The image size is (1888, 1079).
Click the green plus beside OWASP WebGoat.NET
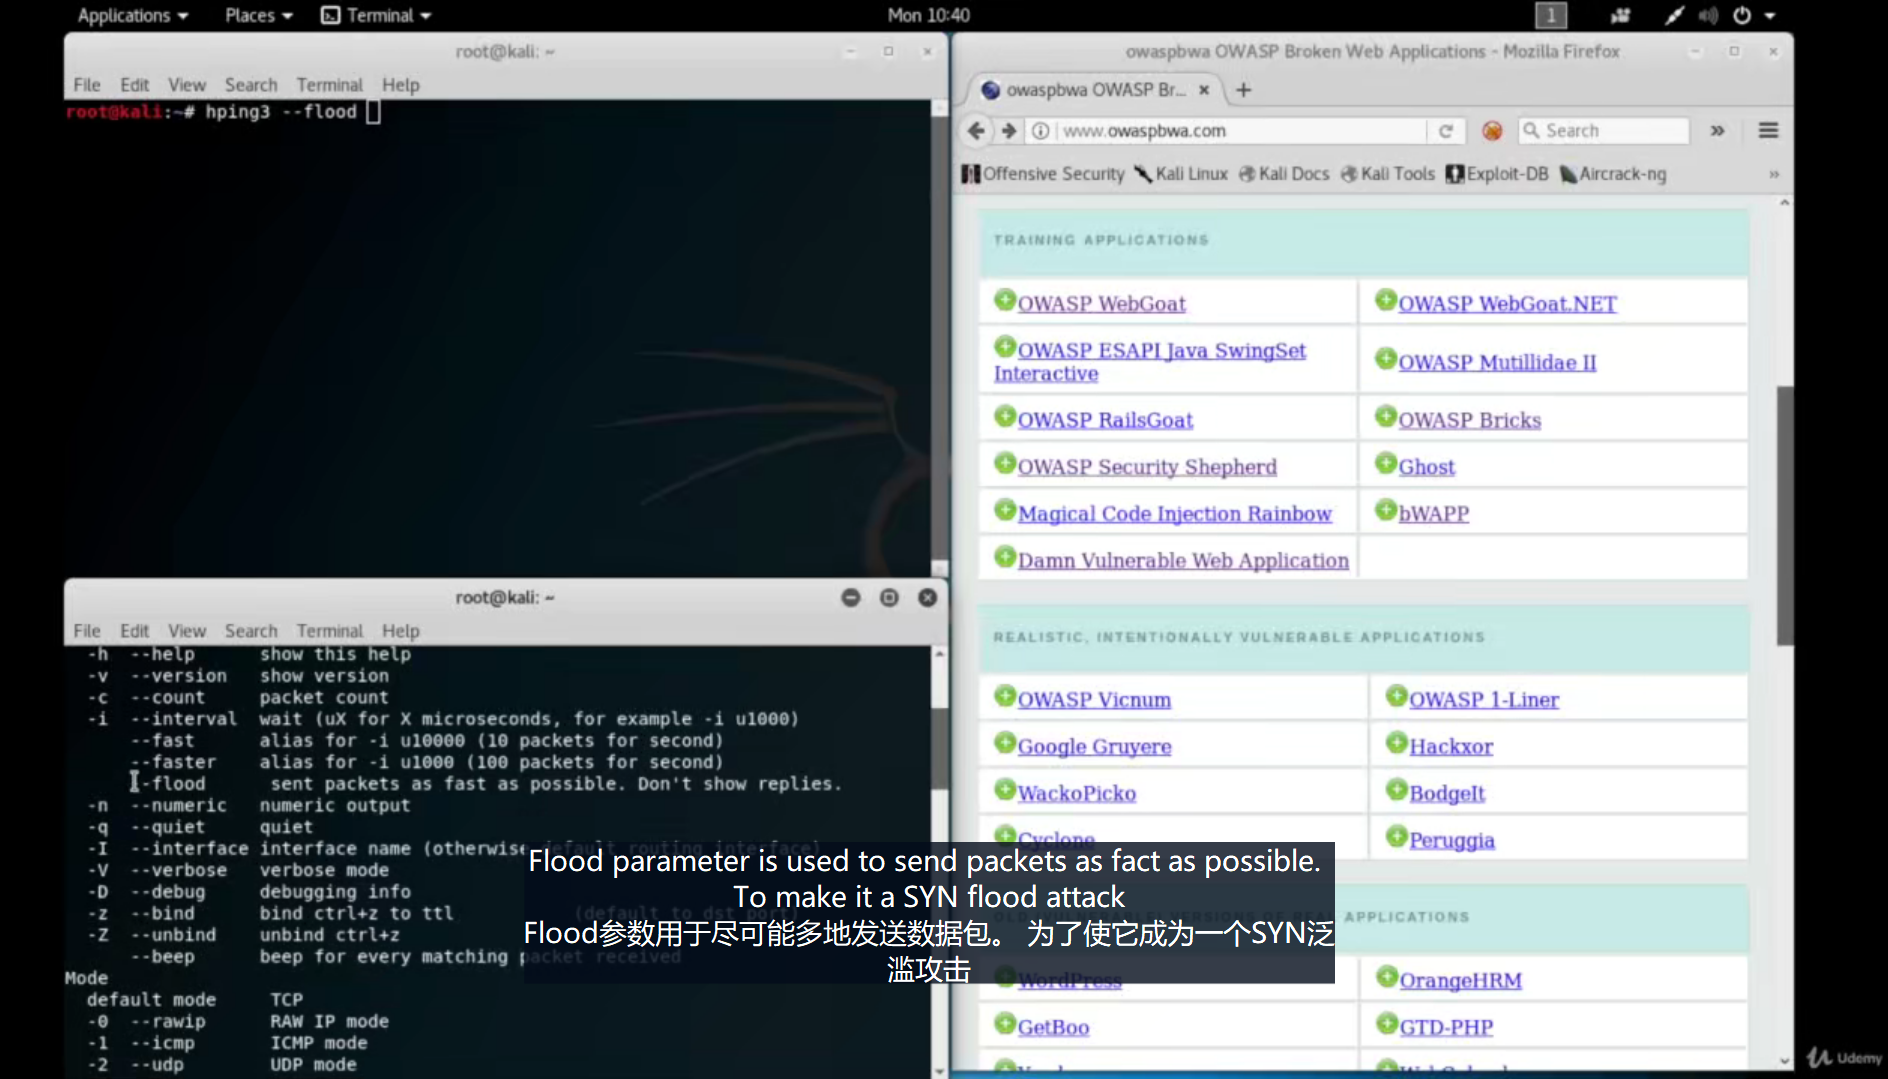tap(1386, 300)
